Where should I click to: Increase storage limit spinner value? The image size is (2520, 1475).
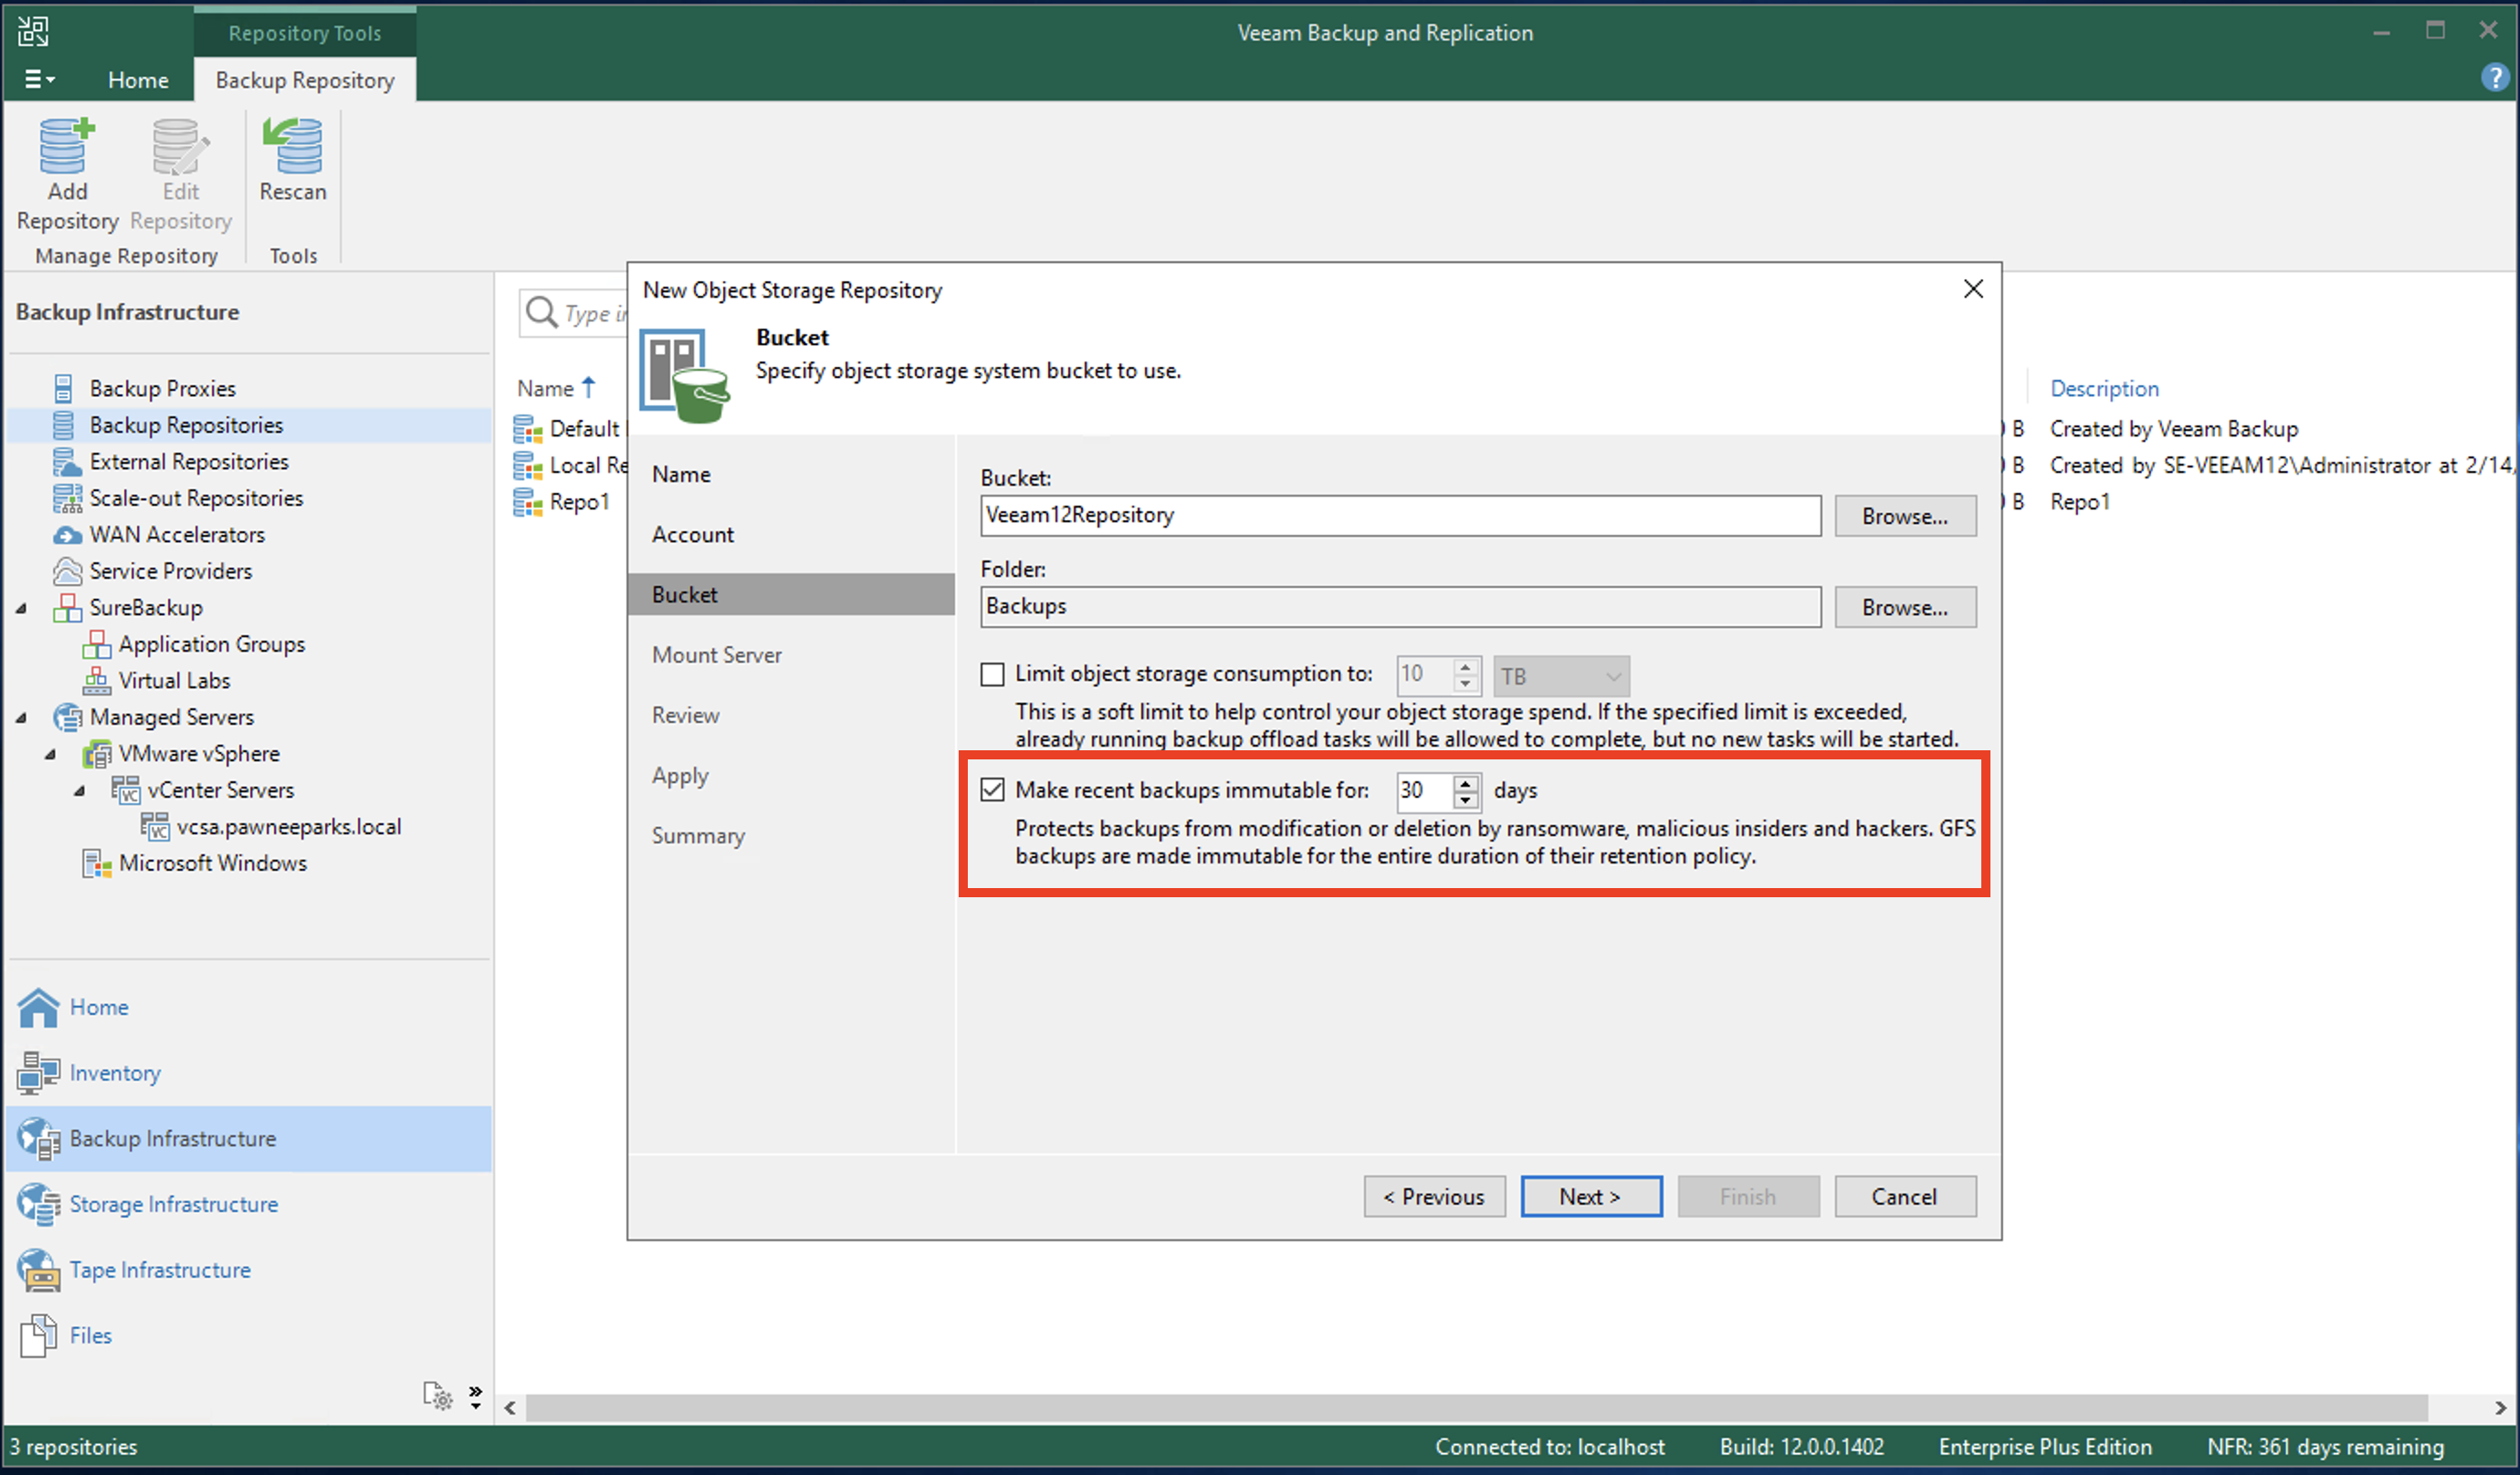[x=1465, y=666]
